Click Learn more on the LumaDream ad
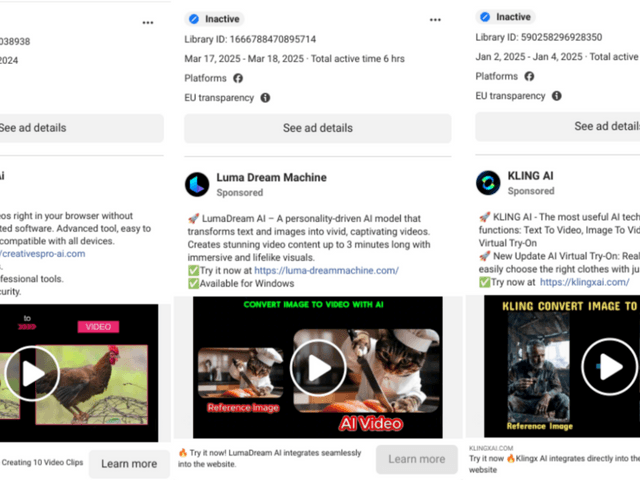 click(x=417, y=459)
